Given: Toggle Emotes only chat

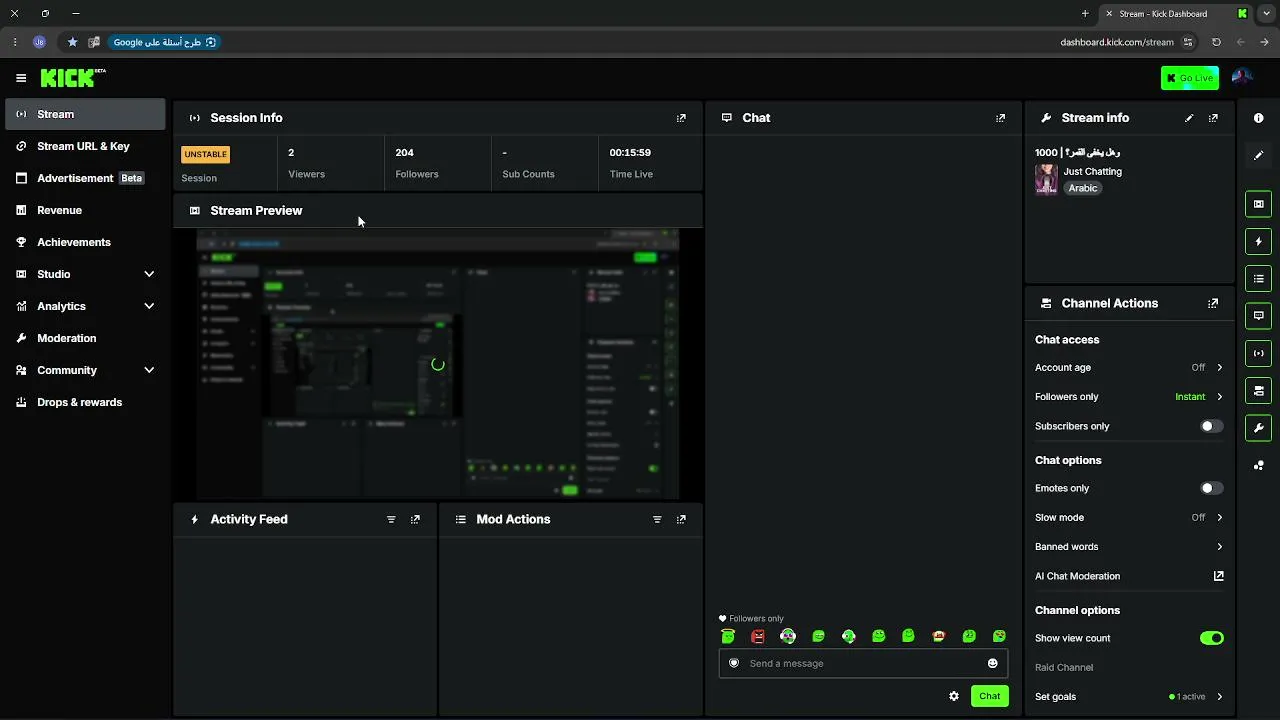Looking at the screenshot, I should click(1211, 488).
